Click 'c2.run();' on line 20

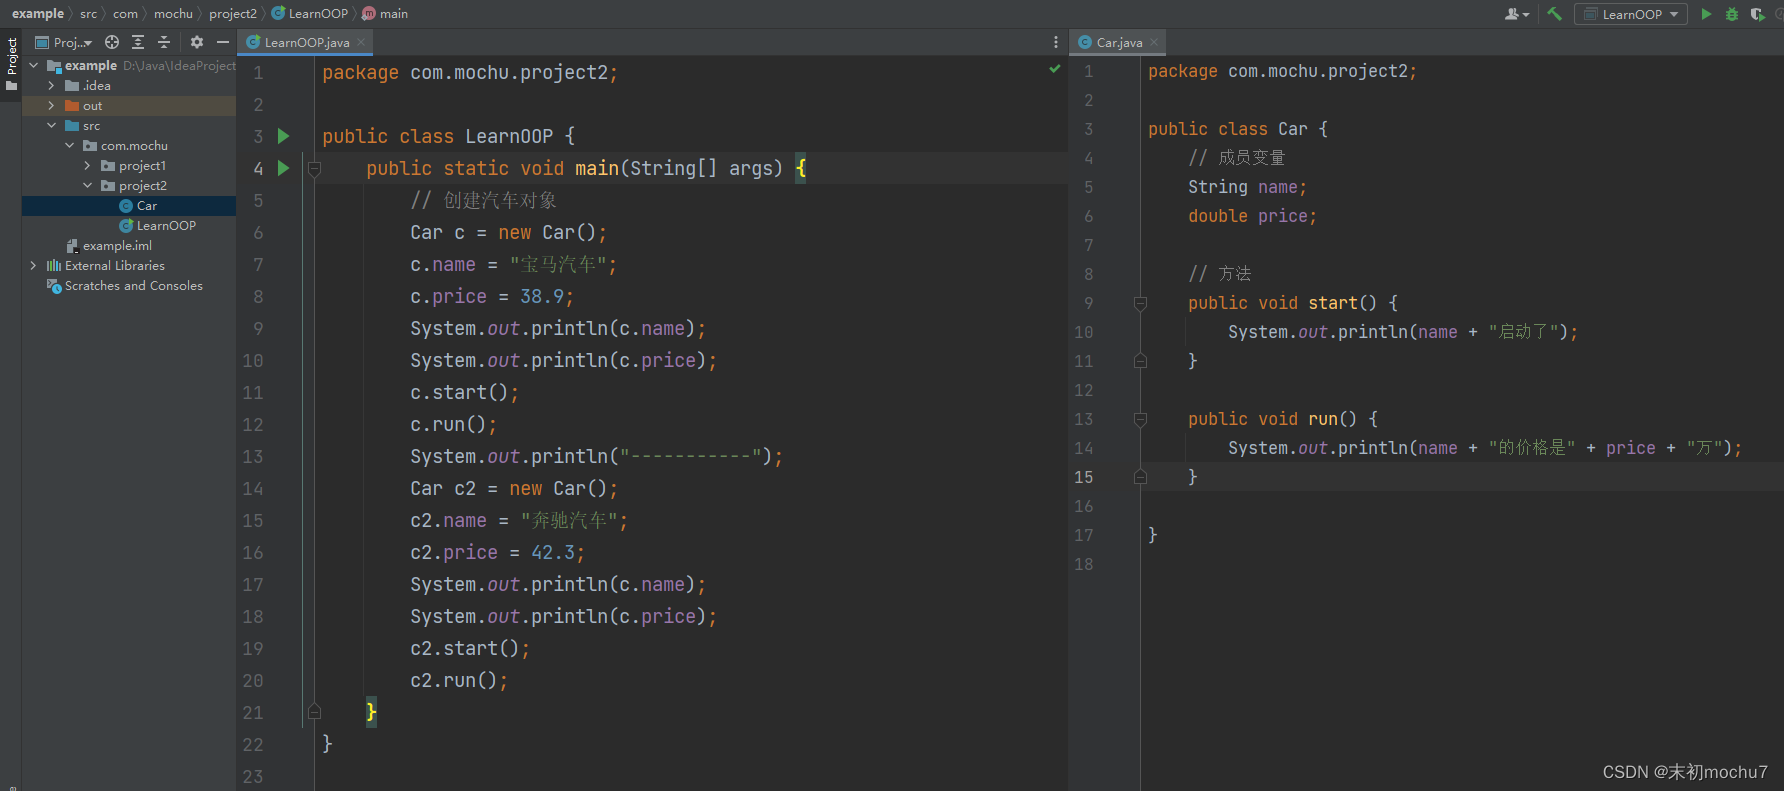[x=459, y=681]
